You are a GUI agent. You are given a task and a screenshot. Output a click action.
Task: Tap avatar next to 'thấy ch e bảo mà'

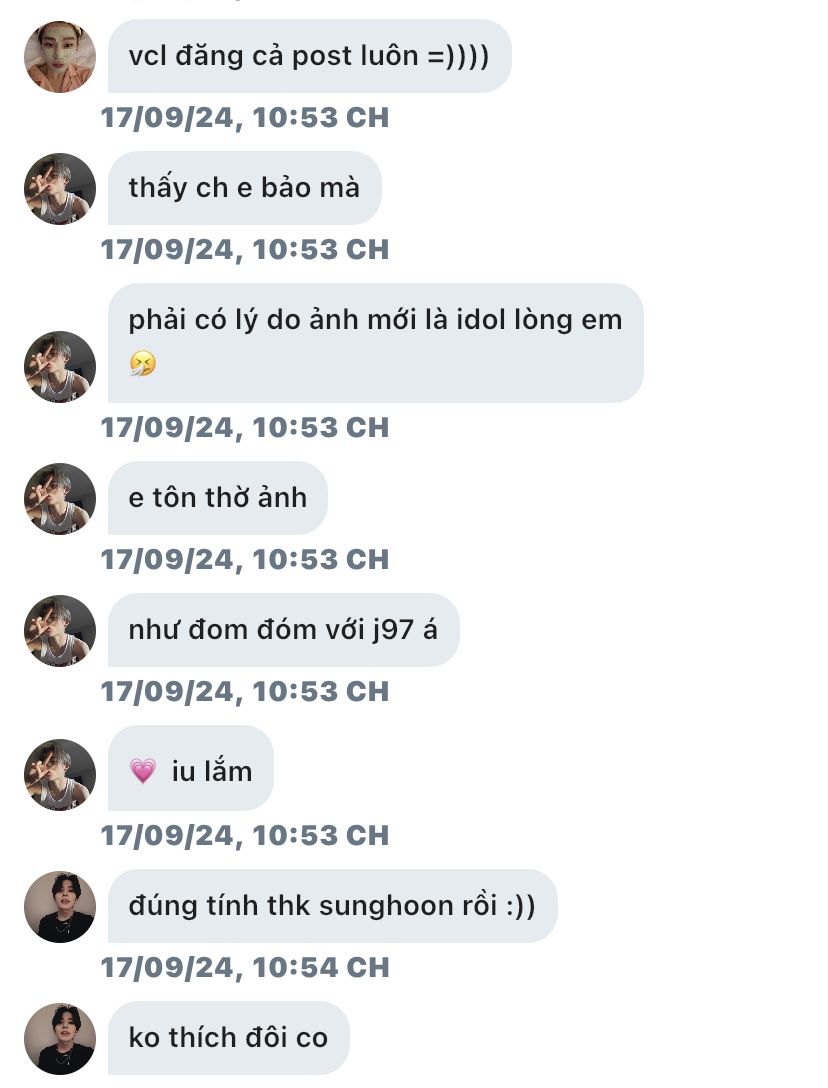[x=60, y=188]
